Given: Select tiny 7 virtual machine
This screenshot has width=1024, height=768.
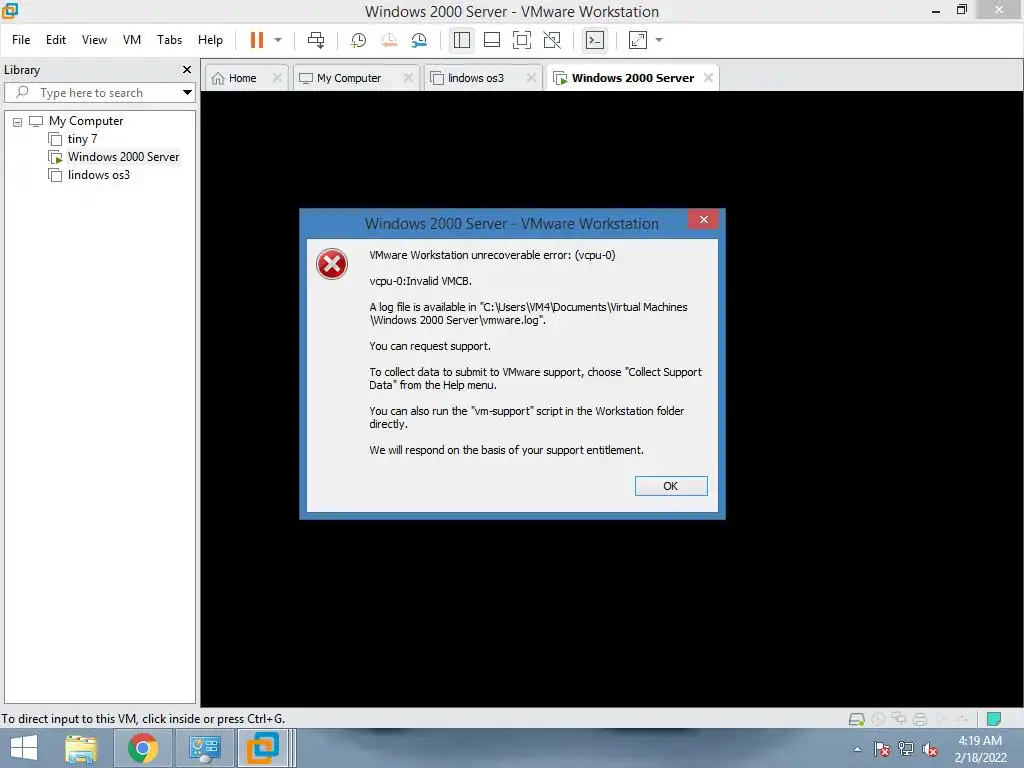Looking at the screenshot, I should coord(82,138).
